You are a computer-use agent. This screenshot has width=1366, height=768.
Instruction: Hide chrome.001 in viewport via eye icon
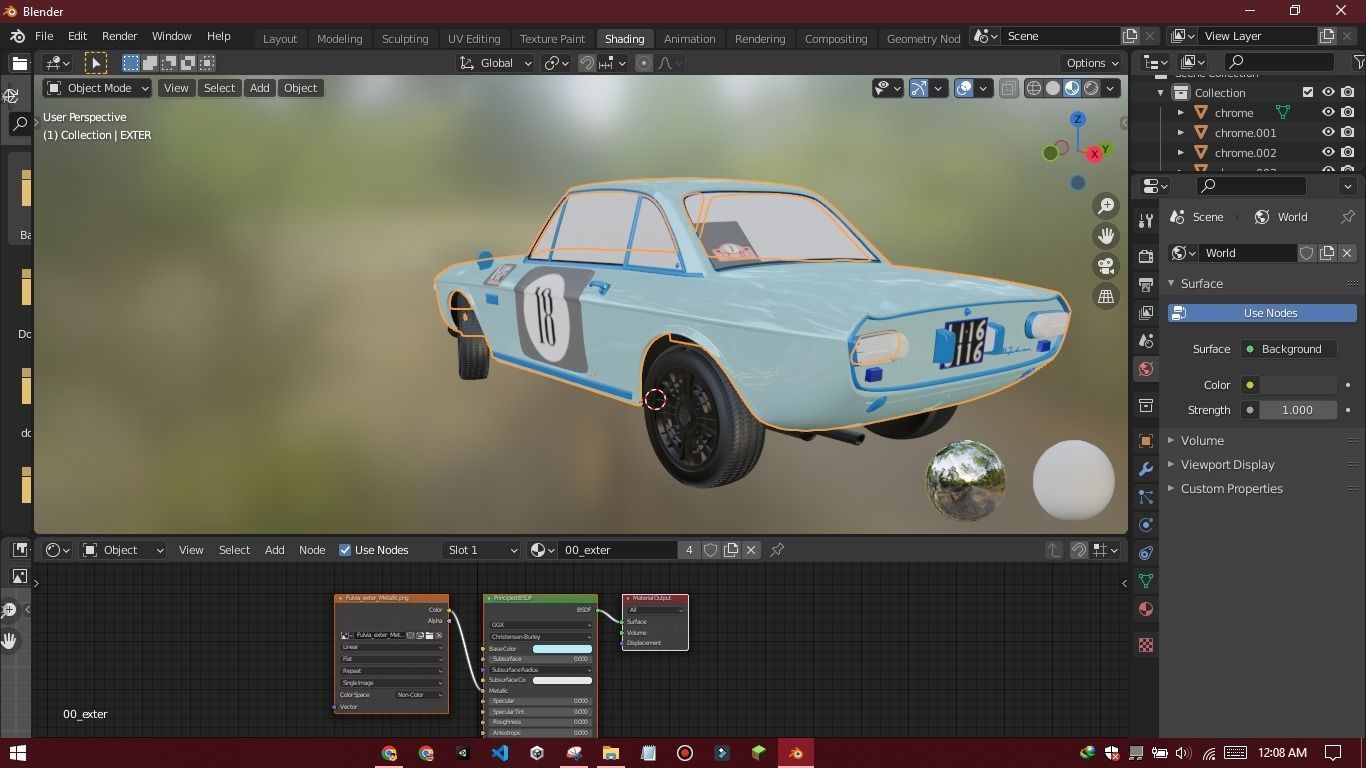click(x=1328, y=133)
